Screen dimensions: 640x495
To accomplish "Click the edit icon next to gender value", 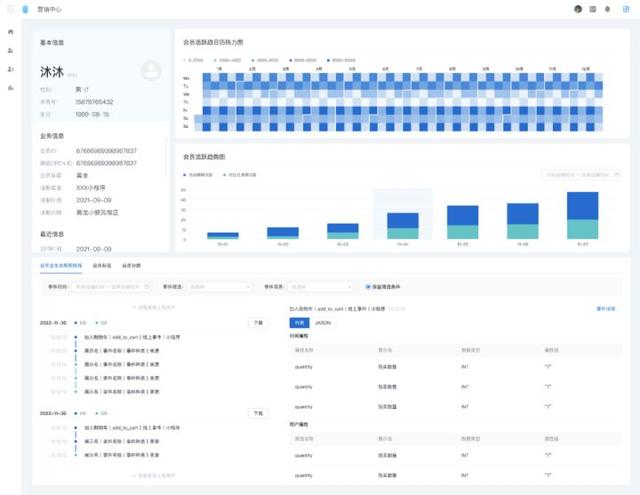I will pos(86,89).
